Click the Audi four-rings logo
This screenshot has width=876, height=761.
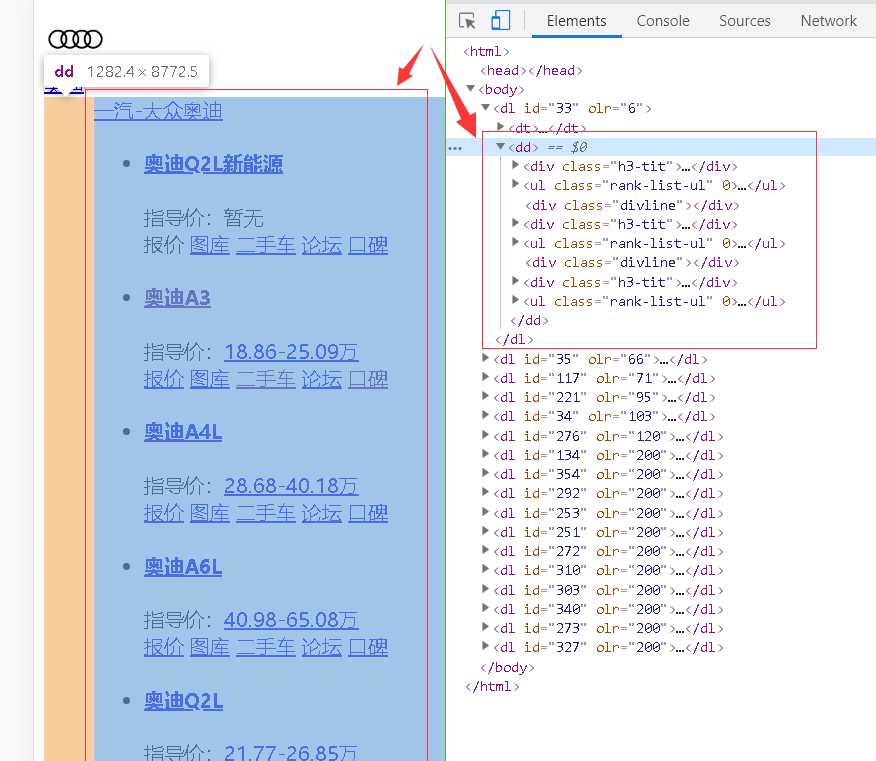click(75, 39)
